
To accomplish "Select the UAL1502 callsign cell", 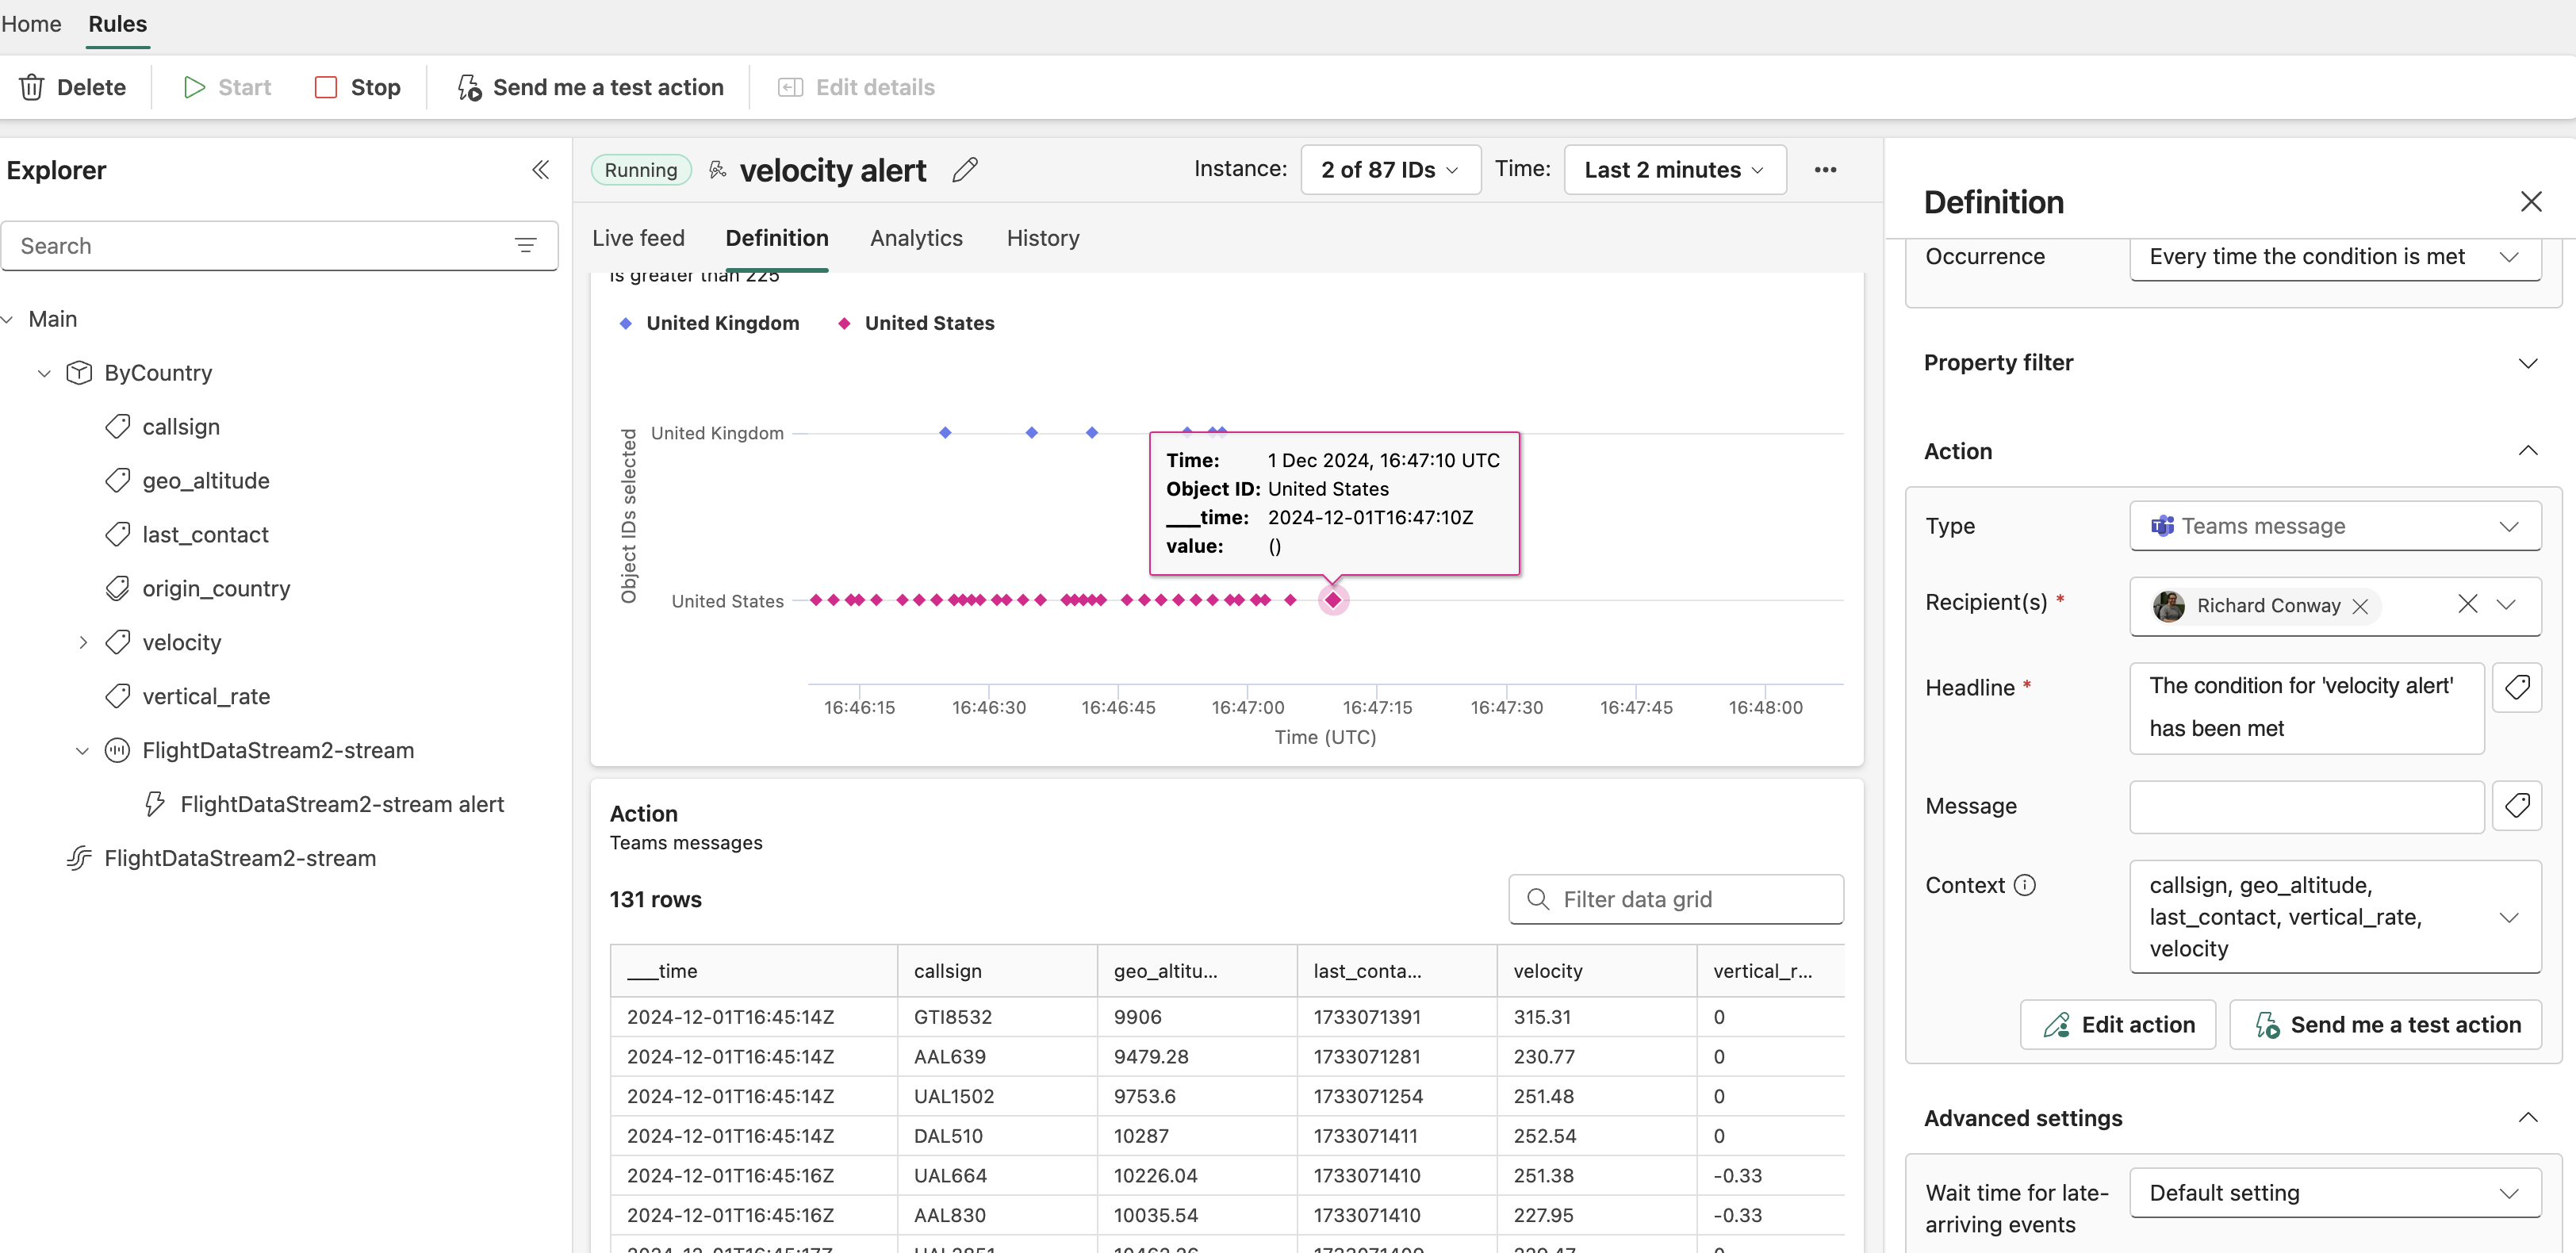I will click(x=997, y=1096).
